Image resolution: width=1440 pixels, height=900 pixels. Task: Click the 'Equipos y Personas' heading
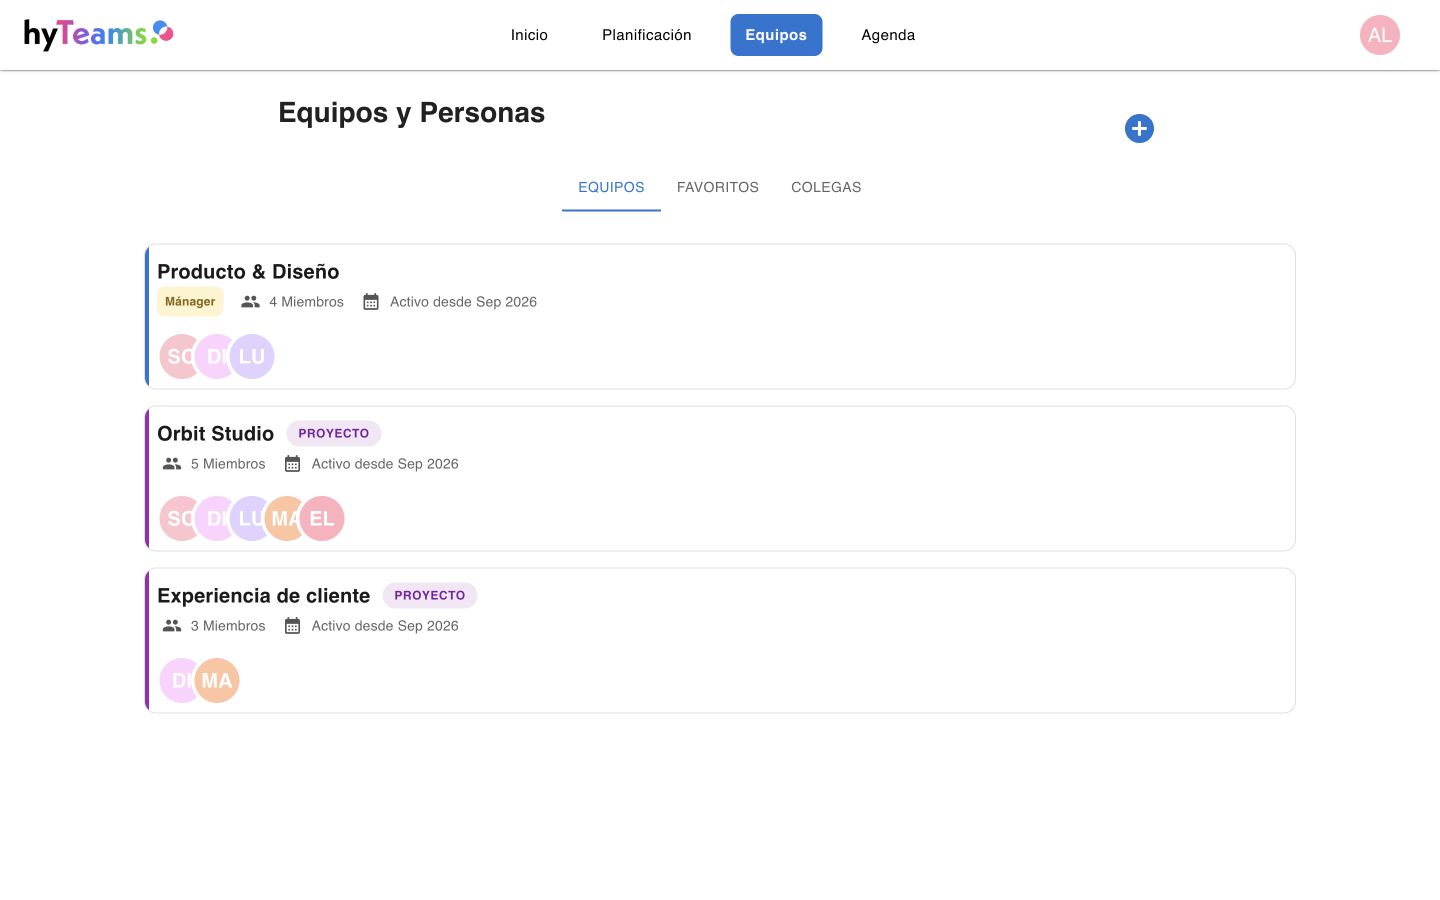411,112
